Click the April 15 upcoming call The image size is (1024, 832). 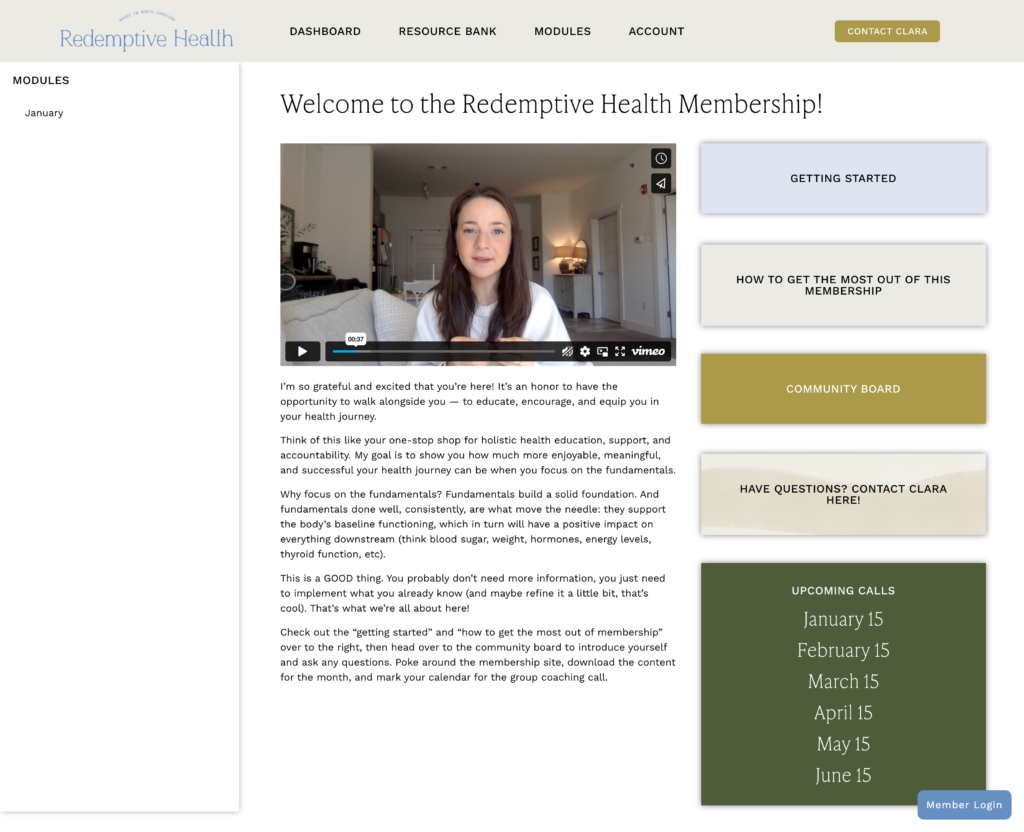coord(843,713)
